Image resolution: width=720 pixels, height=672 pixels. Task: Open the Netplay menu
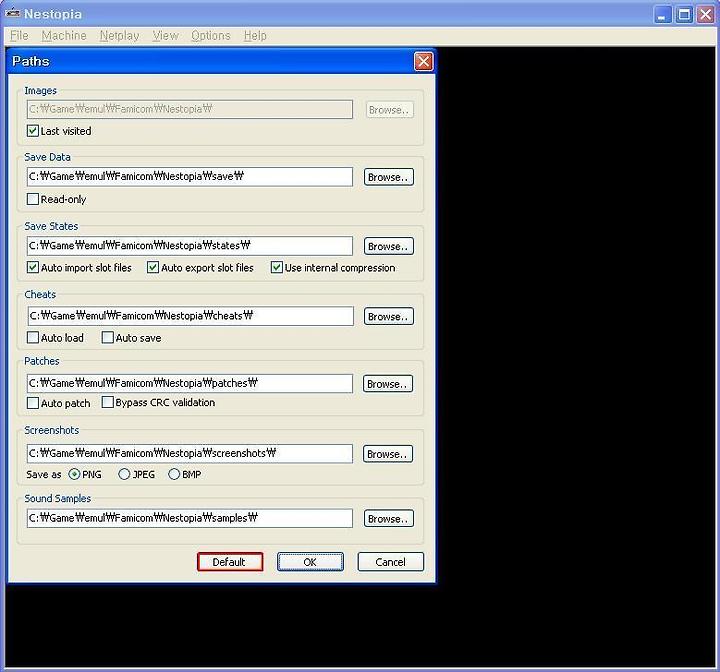coord(119,35)
